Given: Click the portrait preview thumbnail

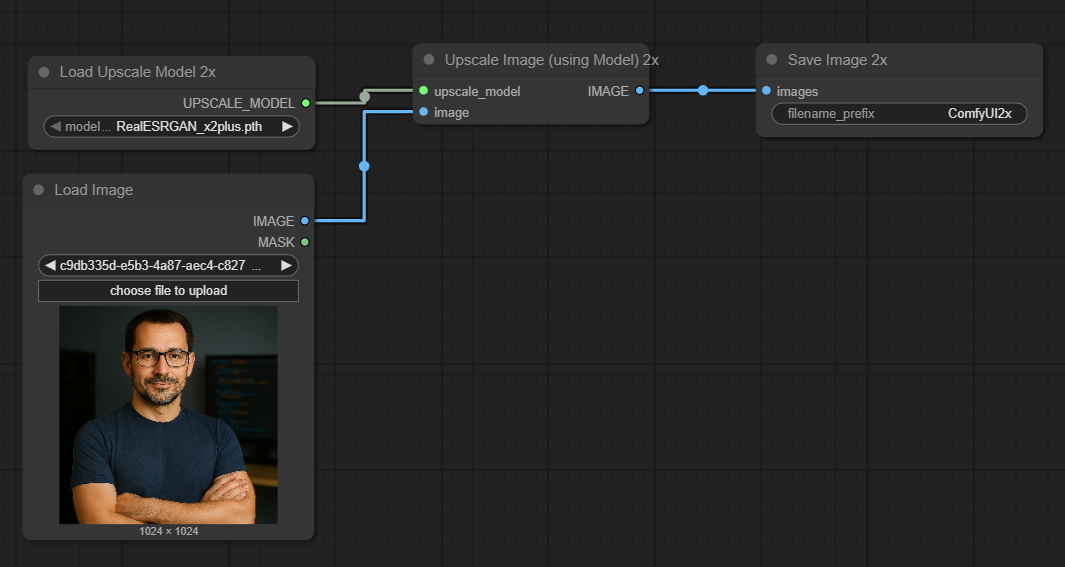Looking at the screenshot, I should pyautogui.click(x=168, y=415).
